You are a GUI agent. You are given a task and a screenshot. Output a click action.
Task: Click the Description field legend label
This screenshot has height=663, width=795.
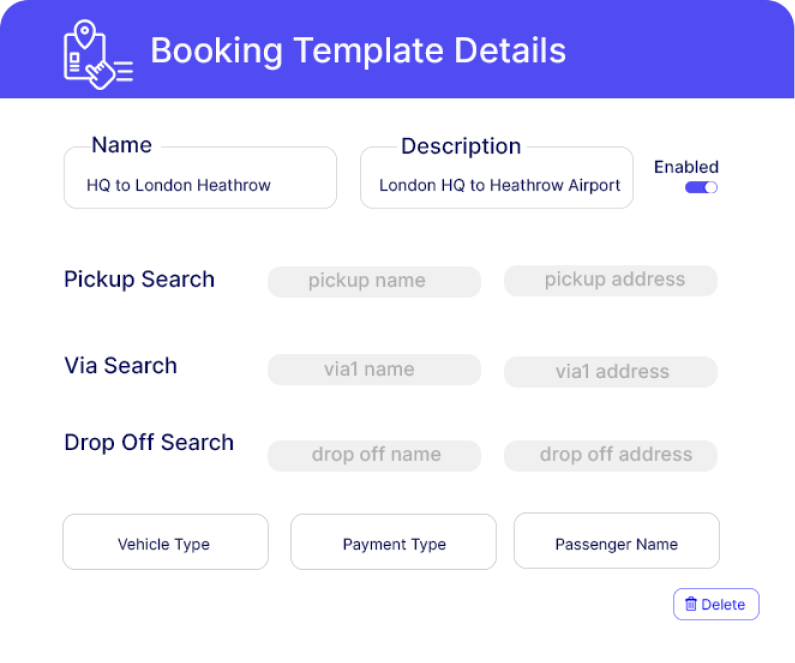[x=461, y=146]
